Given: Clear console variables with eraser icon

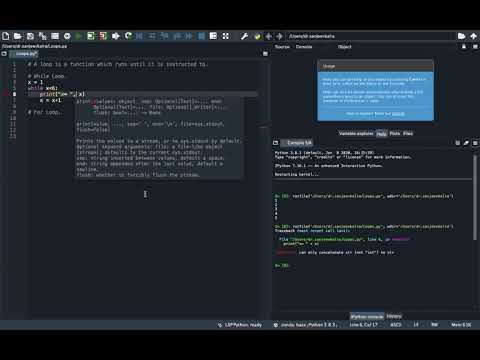Looking at the screenshot, I should (466, 143).
